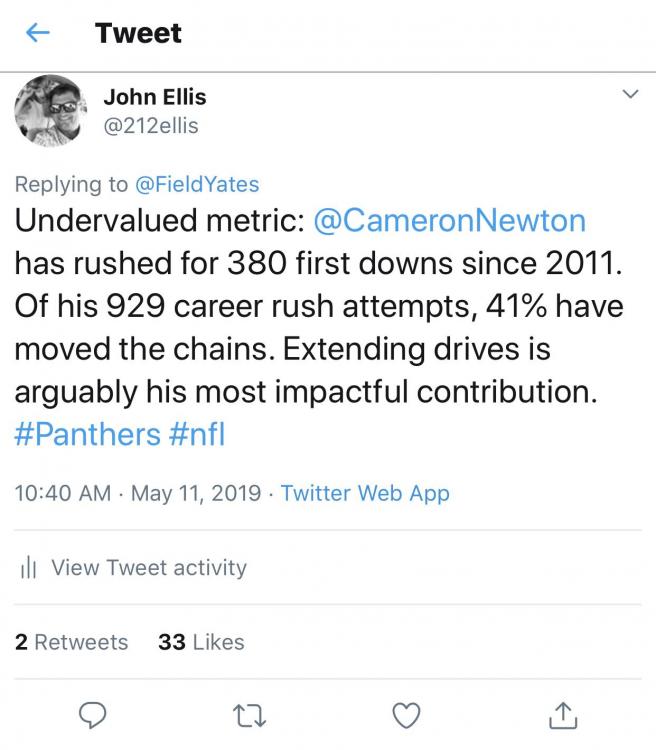Click the Tweet page header title
The height and width of the screenshot is (750, 656).
click(139, 33)
